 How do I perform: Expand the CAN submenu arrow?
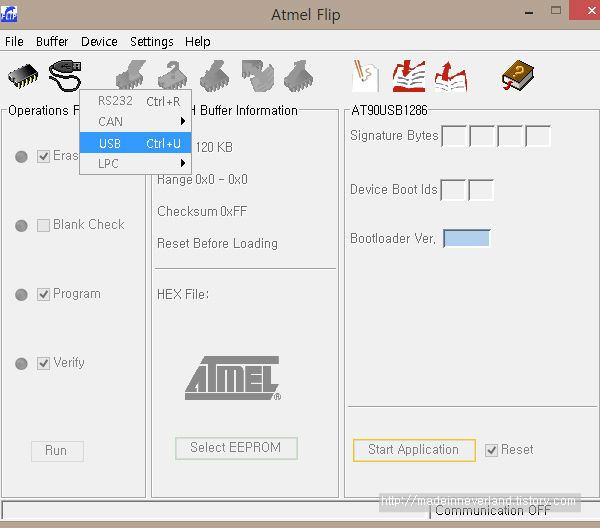pos(183,121)
